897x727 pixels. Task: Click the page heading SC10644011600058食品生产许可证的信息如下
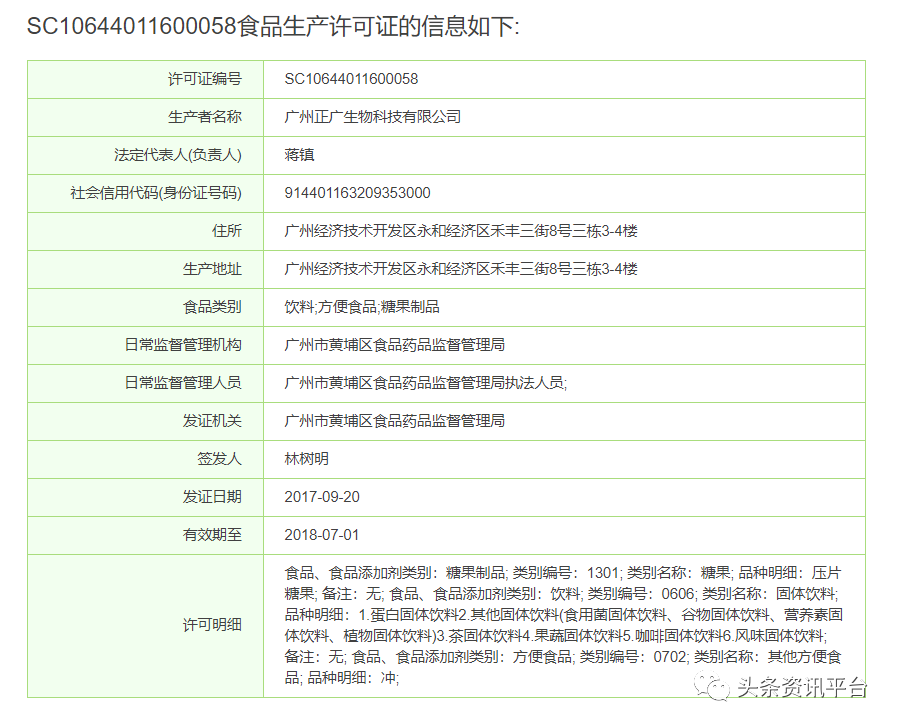[x=273, y=26]
